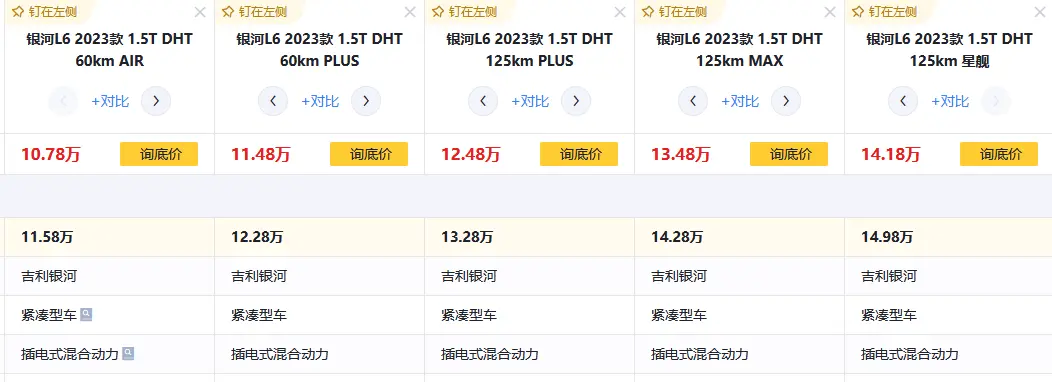Click 询底价 for the 11.48万 model
The width and height of the screenshot is (1052, 382).
click(369, 154)
